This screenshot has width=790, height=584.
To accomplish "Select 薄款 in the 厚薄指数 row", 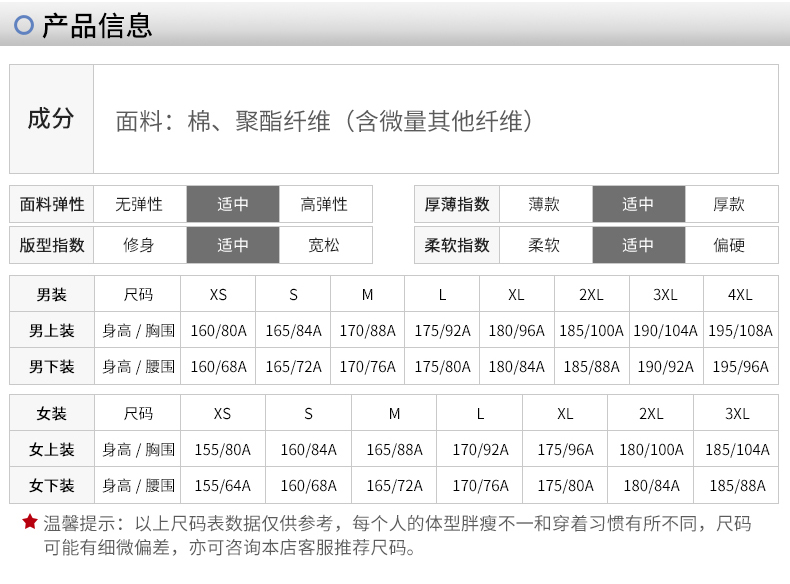I will [x=545, y=204].
